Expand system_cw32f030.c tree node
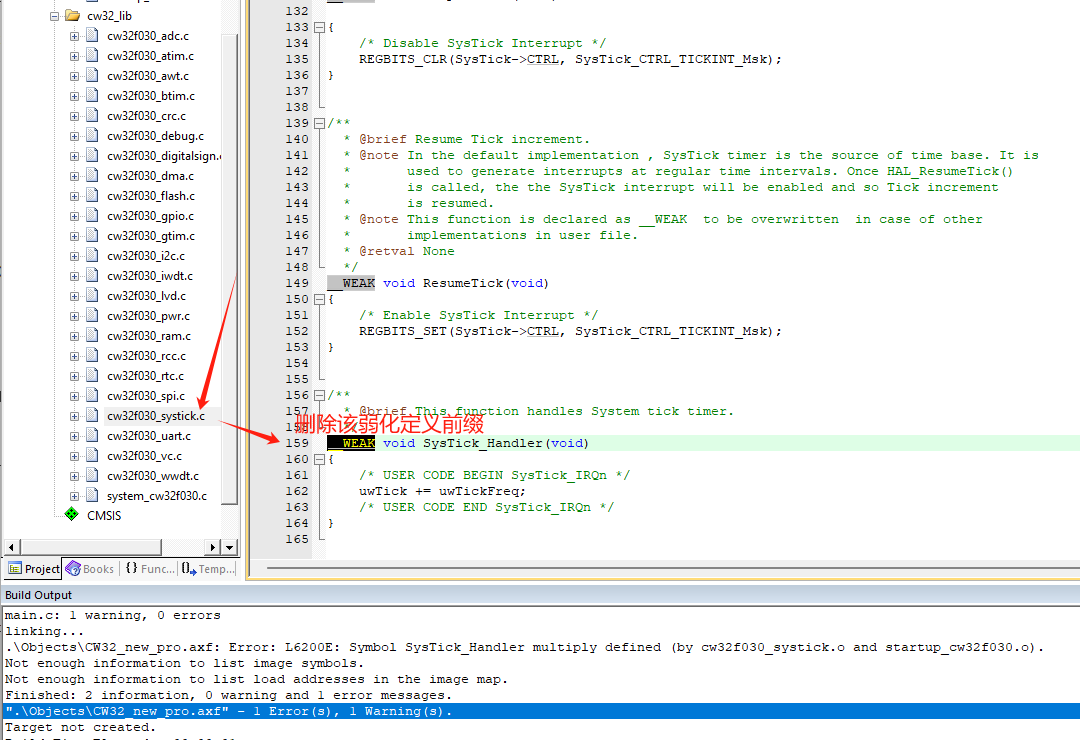 74,495
